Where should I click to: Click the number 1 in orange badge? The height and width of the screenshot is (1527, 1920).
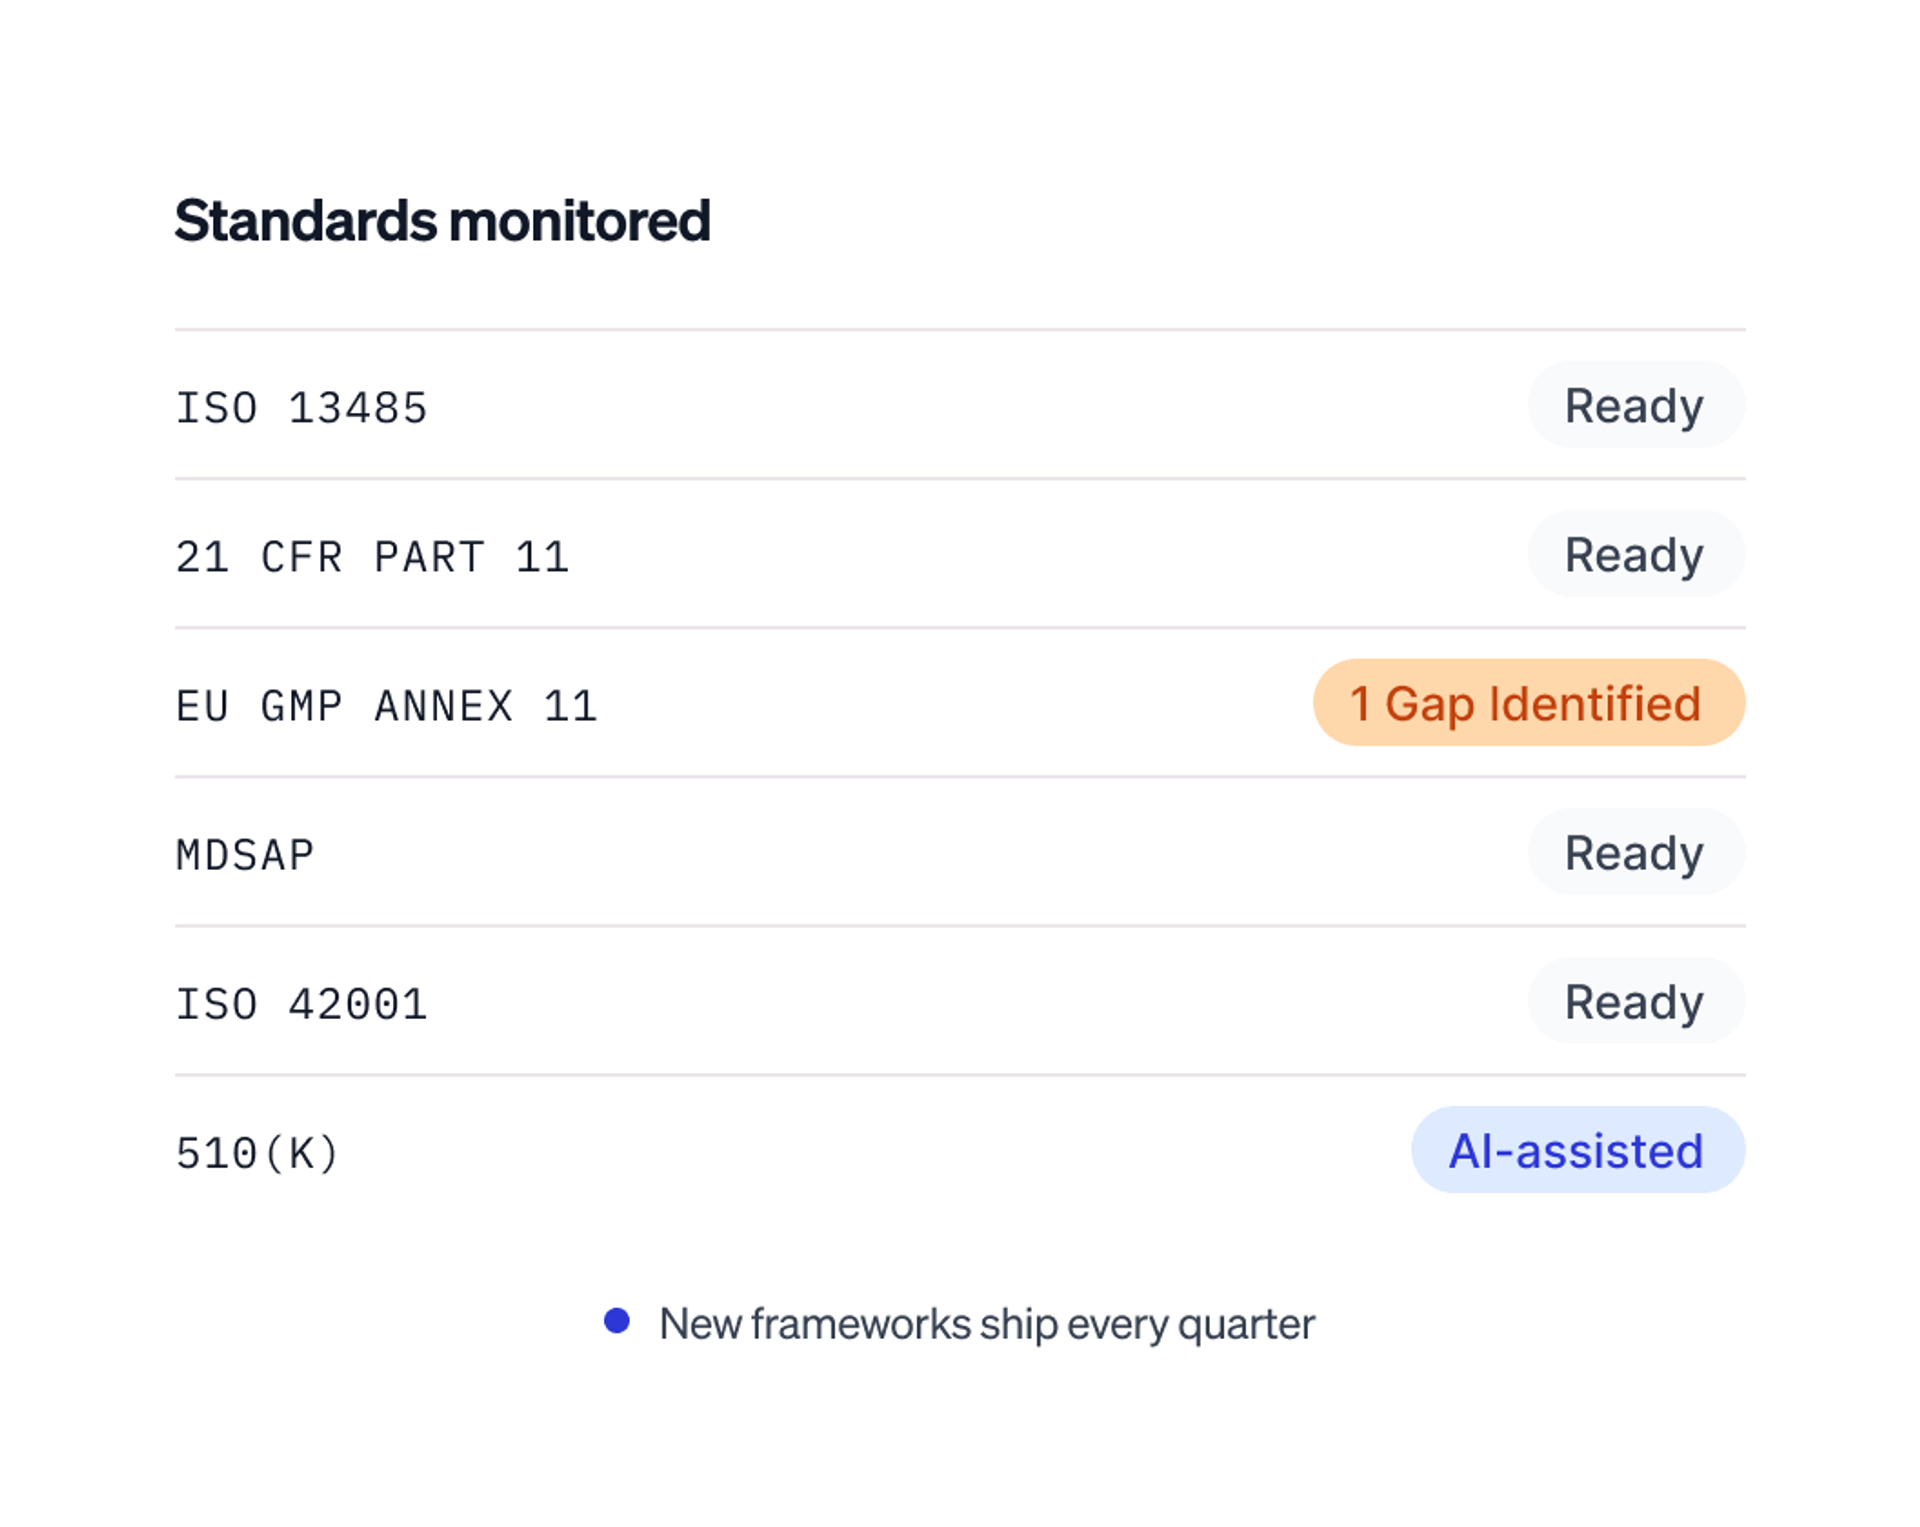1360,703
